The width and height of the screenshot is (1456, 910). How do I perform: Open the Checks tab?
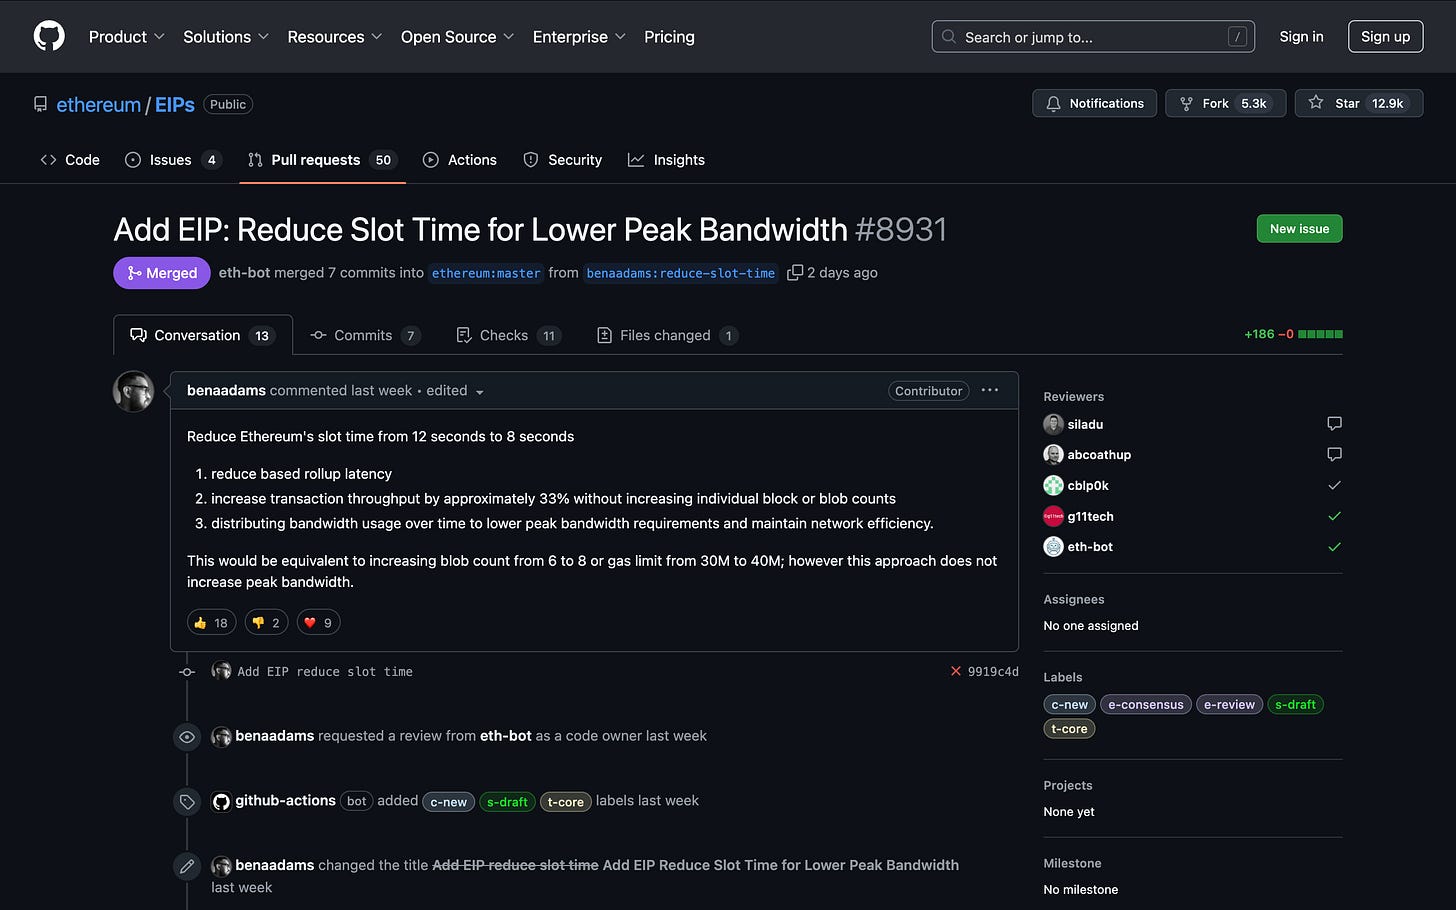click(x=508, y=335)
